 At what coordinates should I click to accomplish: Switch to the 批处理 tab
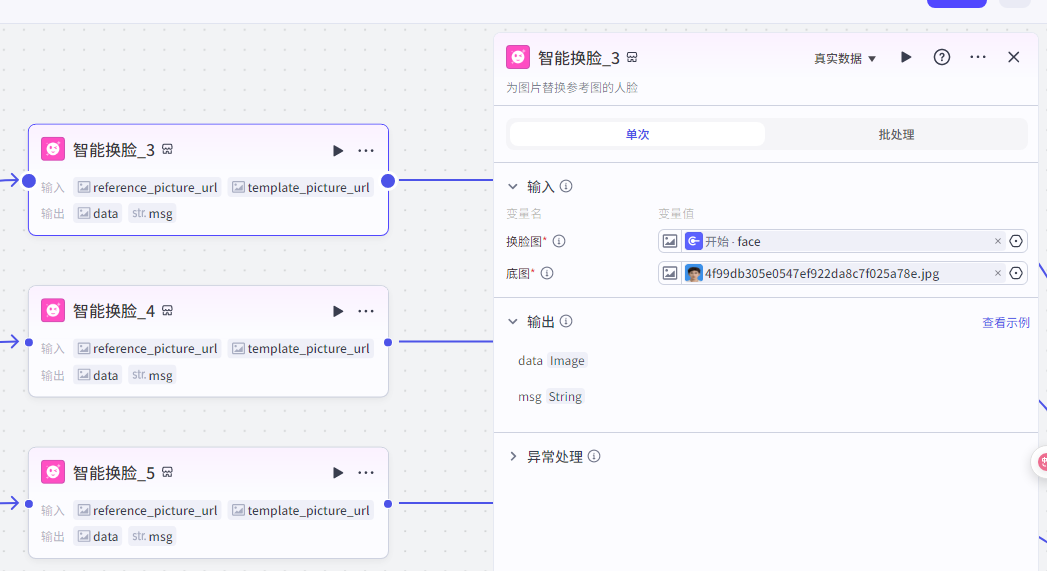(x=896, y=134)
